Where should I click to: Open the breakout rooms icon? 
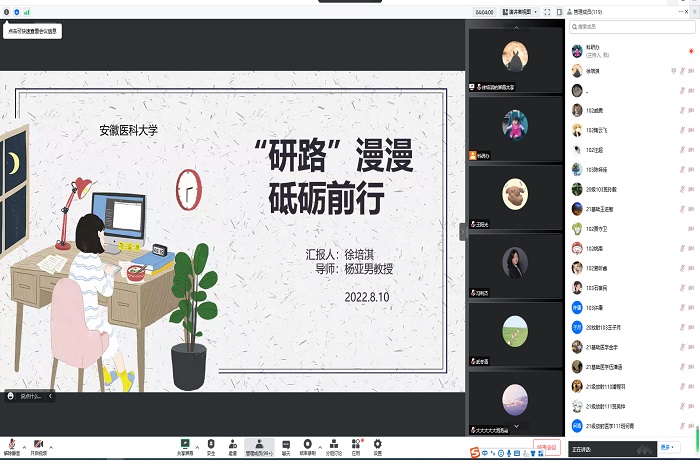click(333, 443)
